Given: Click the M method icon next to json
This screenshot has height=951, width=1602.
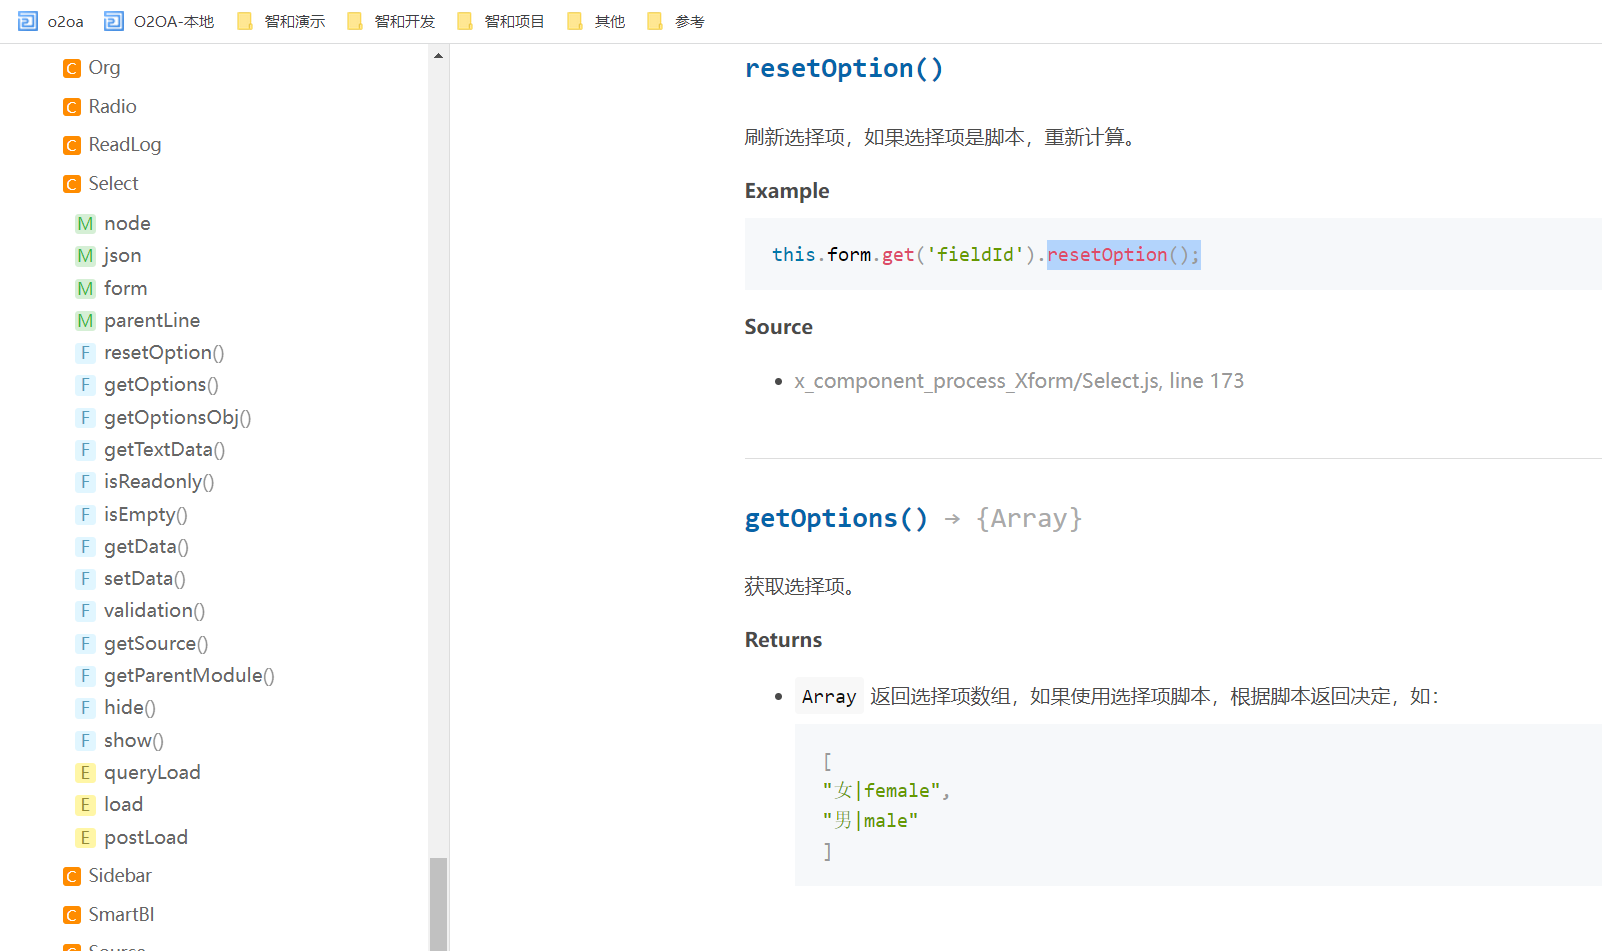Looking at the screenshot, I should pos(85,255).
